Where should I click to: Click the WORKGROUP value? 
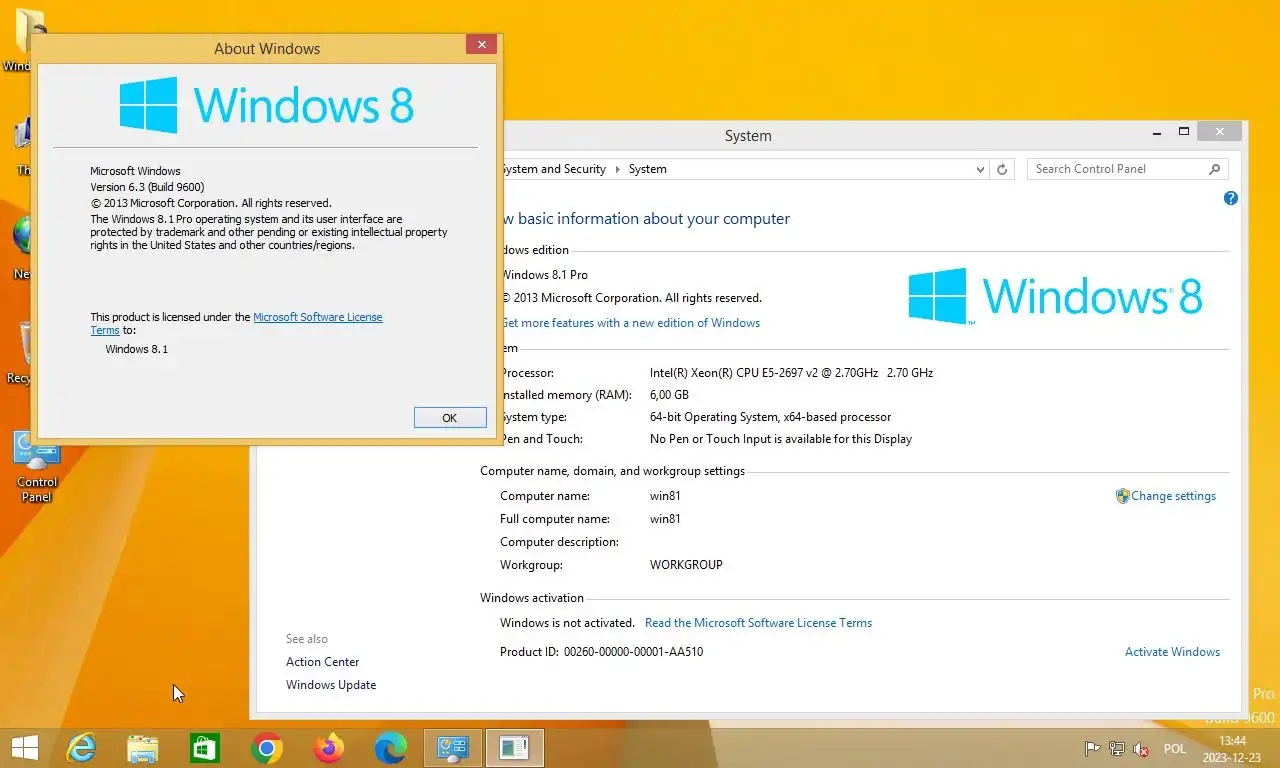point(686,565)
